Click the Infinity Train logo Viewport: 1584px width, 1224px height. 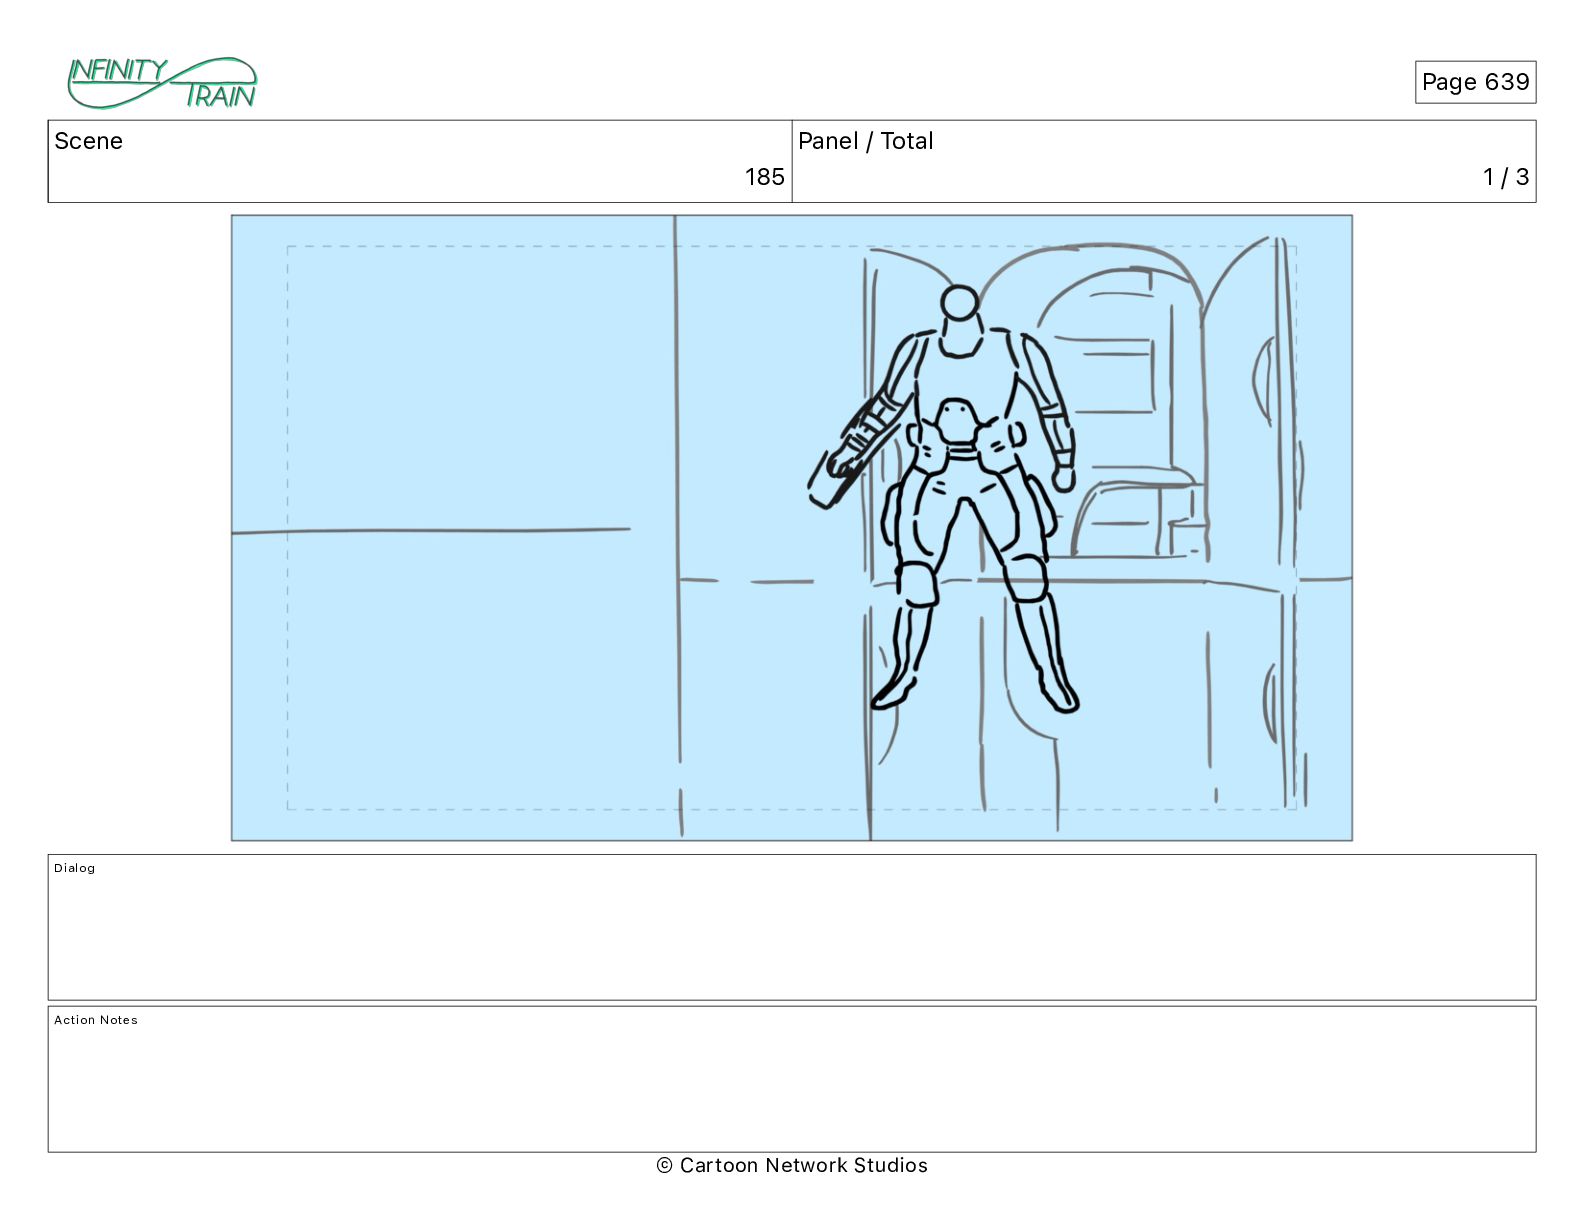pyautogui.click(x=162, y=83)
